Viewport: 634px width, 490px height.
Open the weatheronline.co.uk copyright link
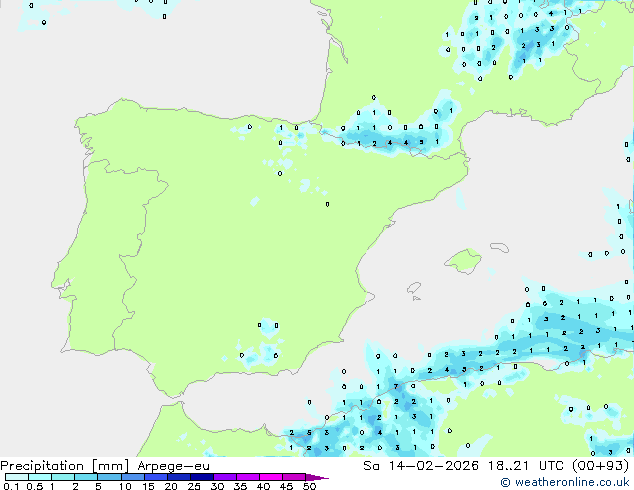coord(565,482)
